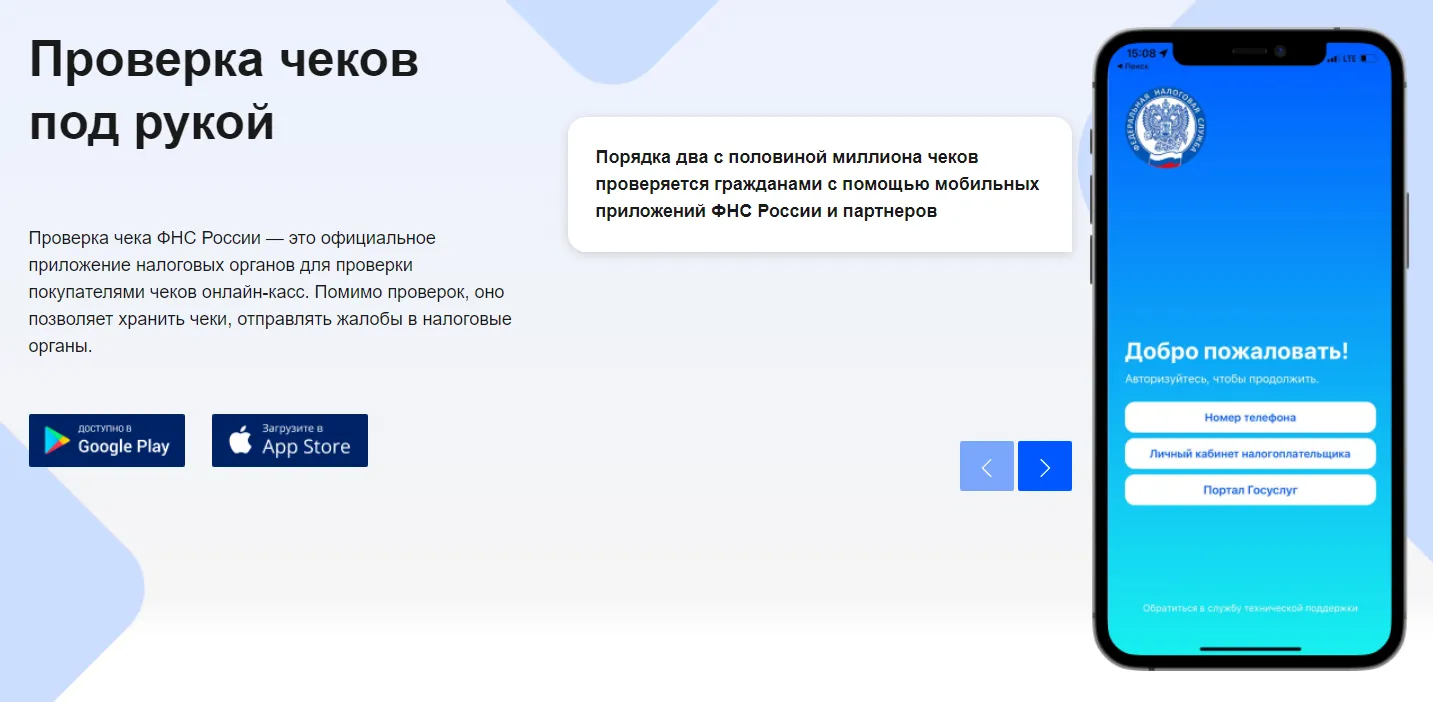Click the LTE network indicator
Viewport: 1433px width, 702px height.
click(1350, 59)
